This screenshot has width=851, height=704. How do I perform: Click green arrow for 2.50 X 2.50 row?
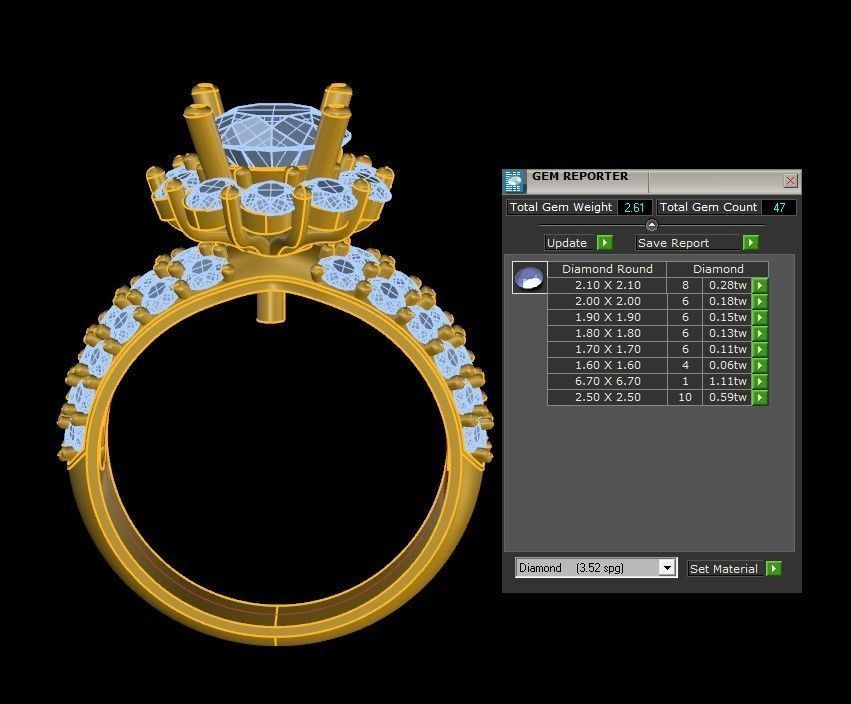click(760, 397)
